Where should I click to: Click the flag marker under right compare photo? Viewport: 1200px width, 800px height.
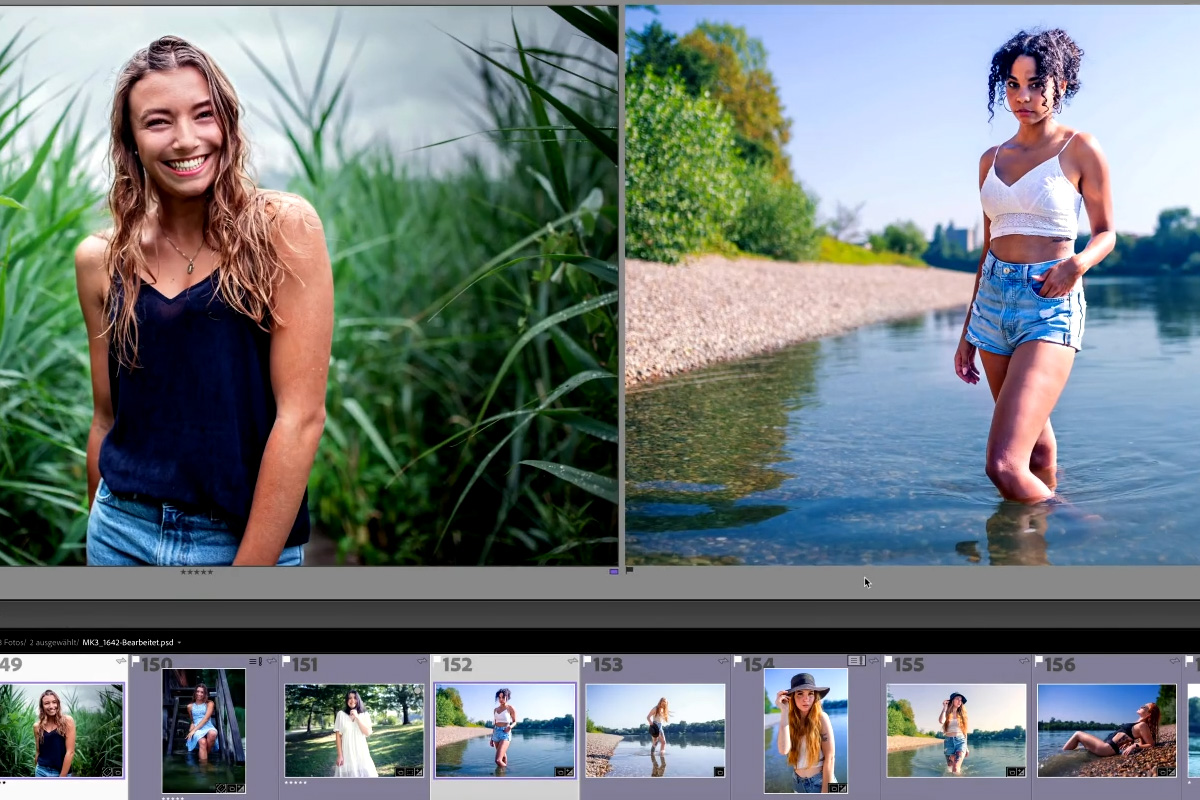click(x=630, y=571)
